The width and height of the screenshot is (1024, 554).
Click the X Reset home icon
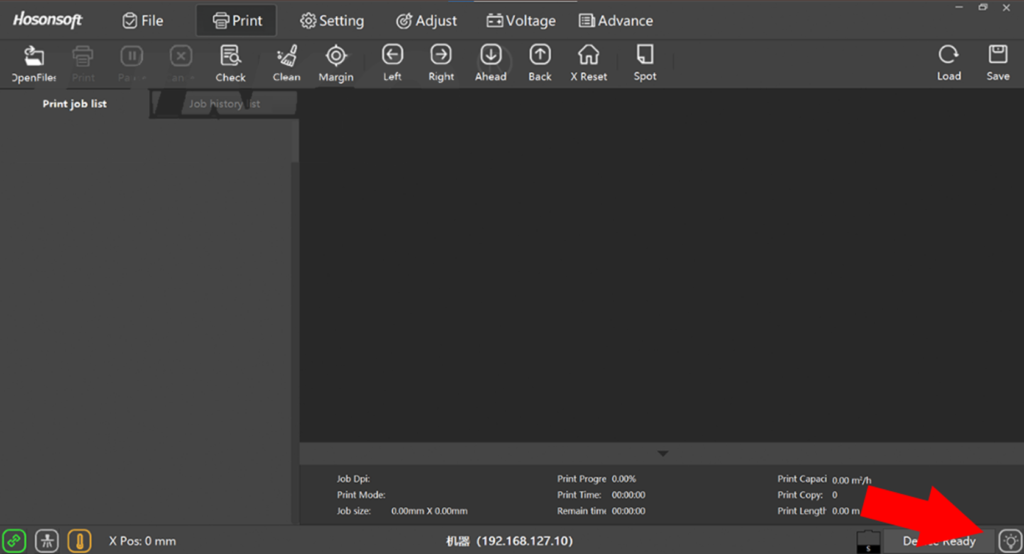588,63
